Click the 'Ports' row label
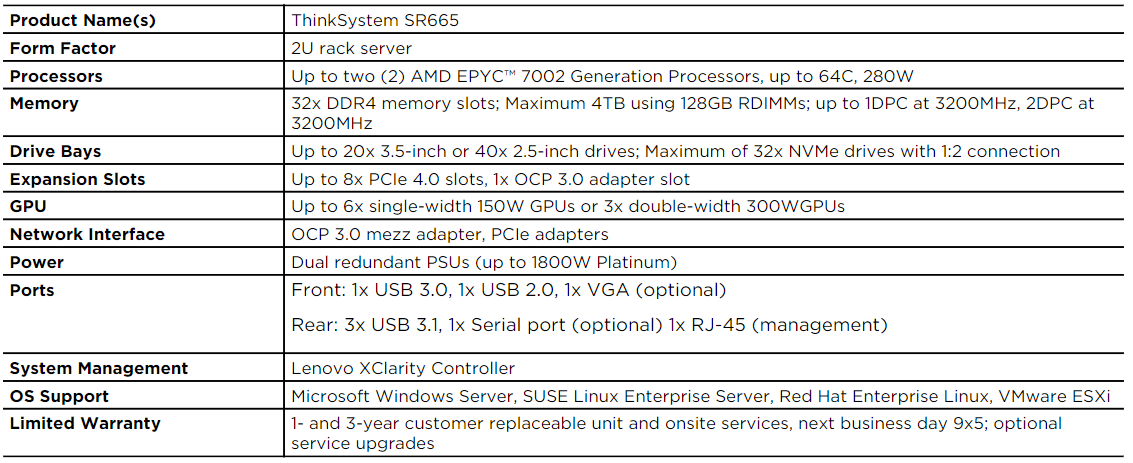The height and width of the screenshot is (463, 1133). point(32,290)
